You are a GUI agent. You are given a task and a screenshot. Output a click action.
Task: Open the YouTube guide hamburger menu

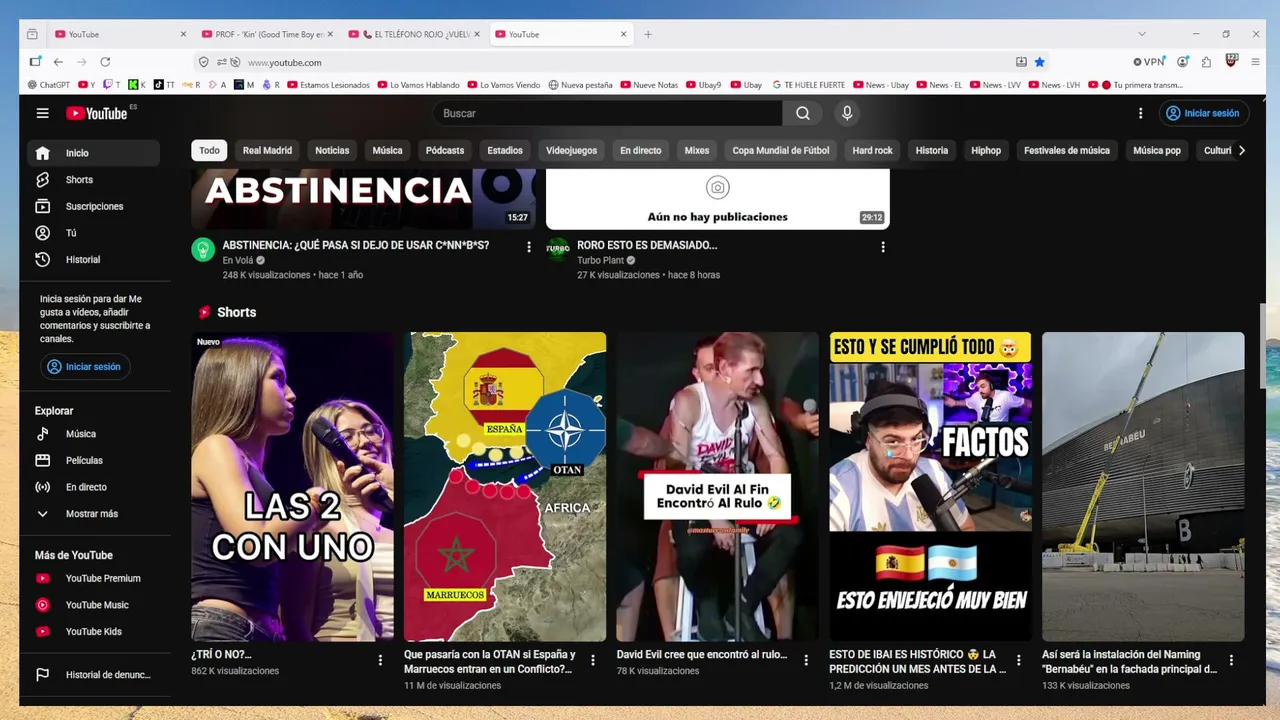(x=42, y=113)
